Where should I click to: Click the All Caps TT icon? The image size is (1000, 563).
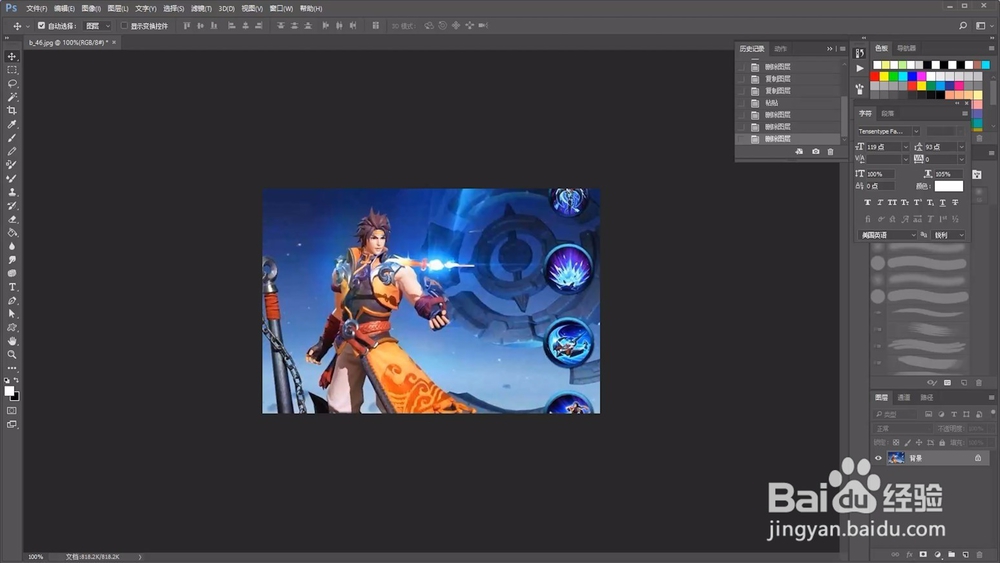coord(892,202)
